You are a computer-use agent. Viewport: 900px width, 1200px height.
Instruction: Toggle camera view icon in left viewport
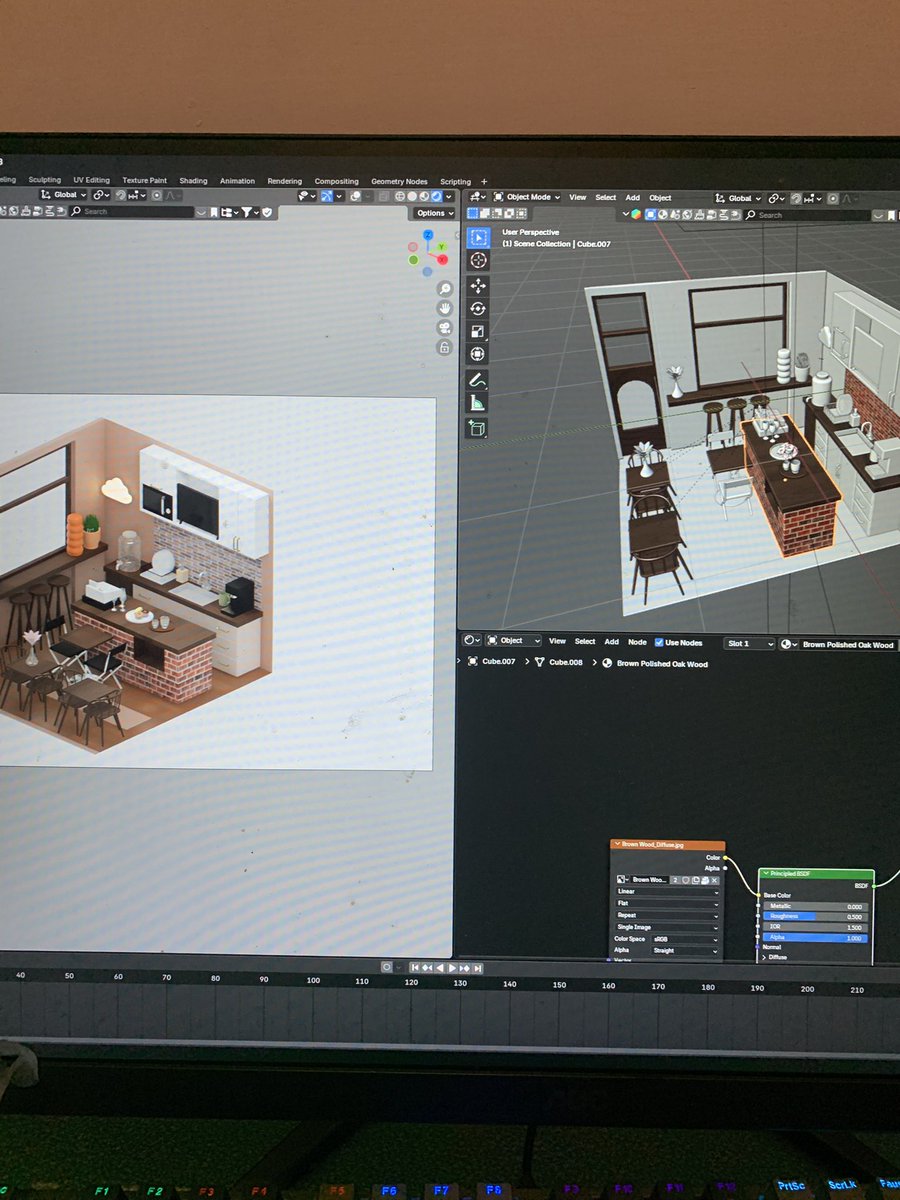[444, 328]
